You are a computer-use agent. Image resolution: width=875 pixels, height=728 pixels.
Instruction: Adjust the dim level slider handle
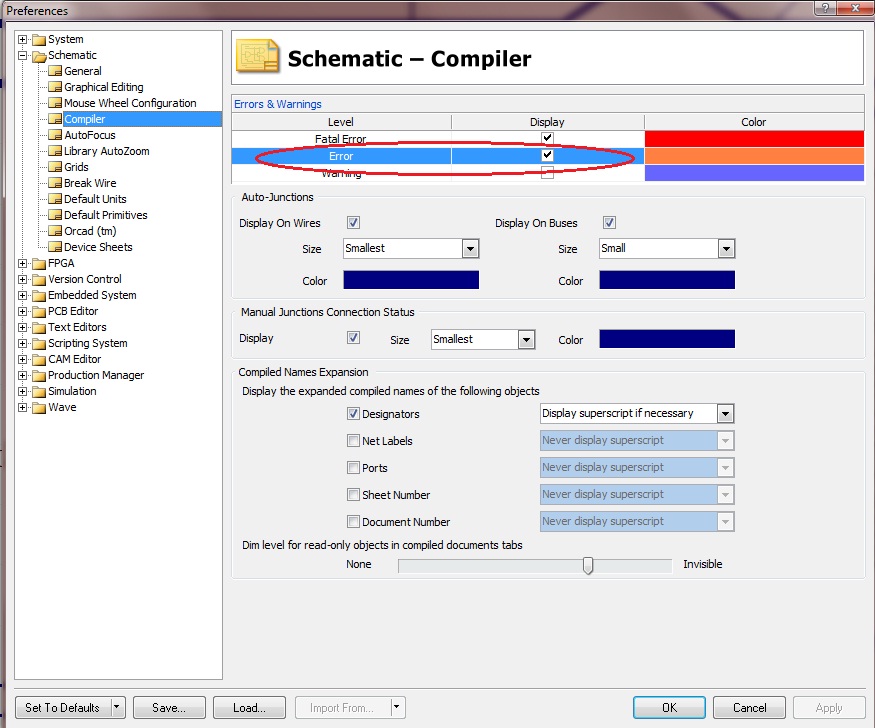(x=588, y=565)
